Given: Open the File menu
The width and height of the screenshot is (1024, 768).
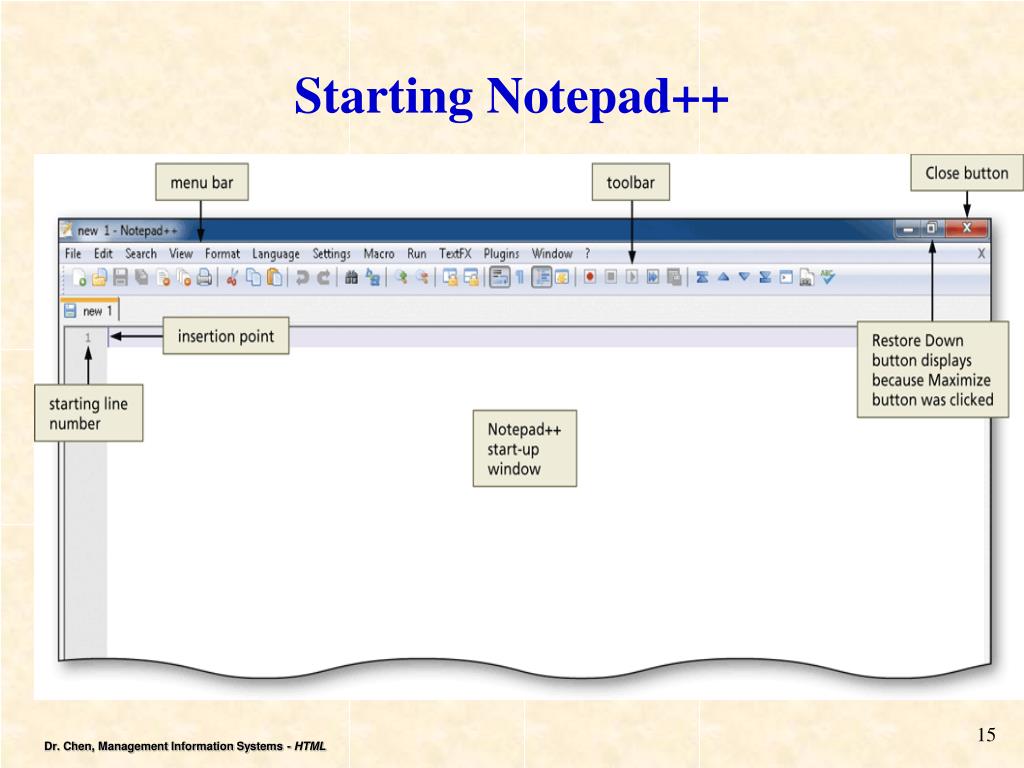Looking at the screenshot, I should click(73, 253).
